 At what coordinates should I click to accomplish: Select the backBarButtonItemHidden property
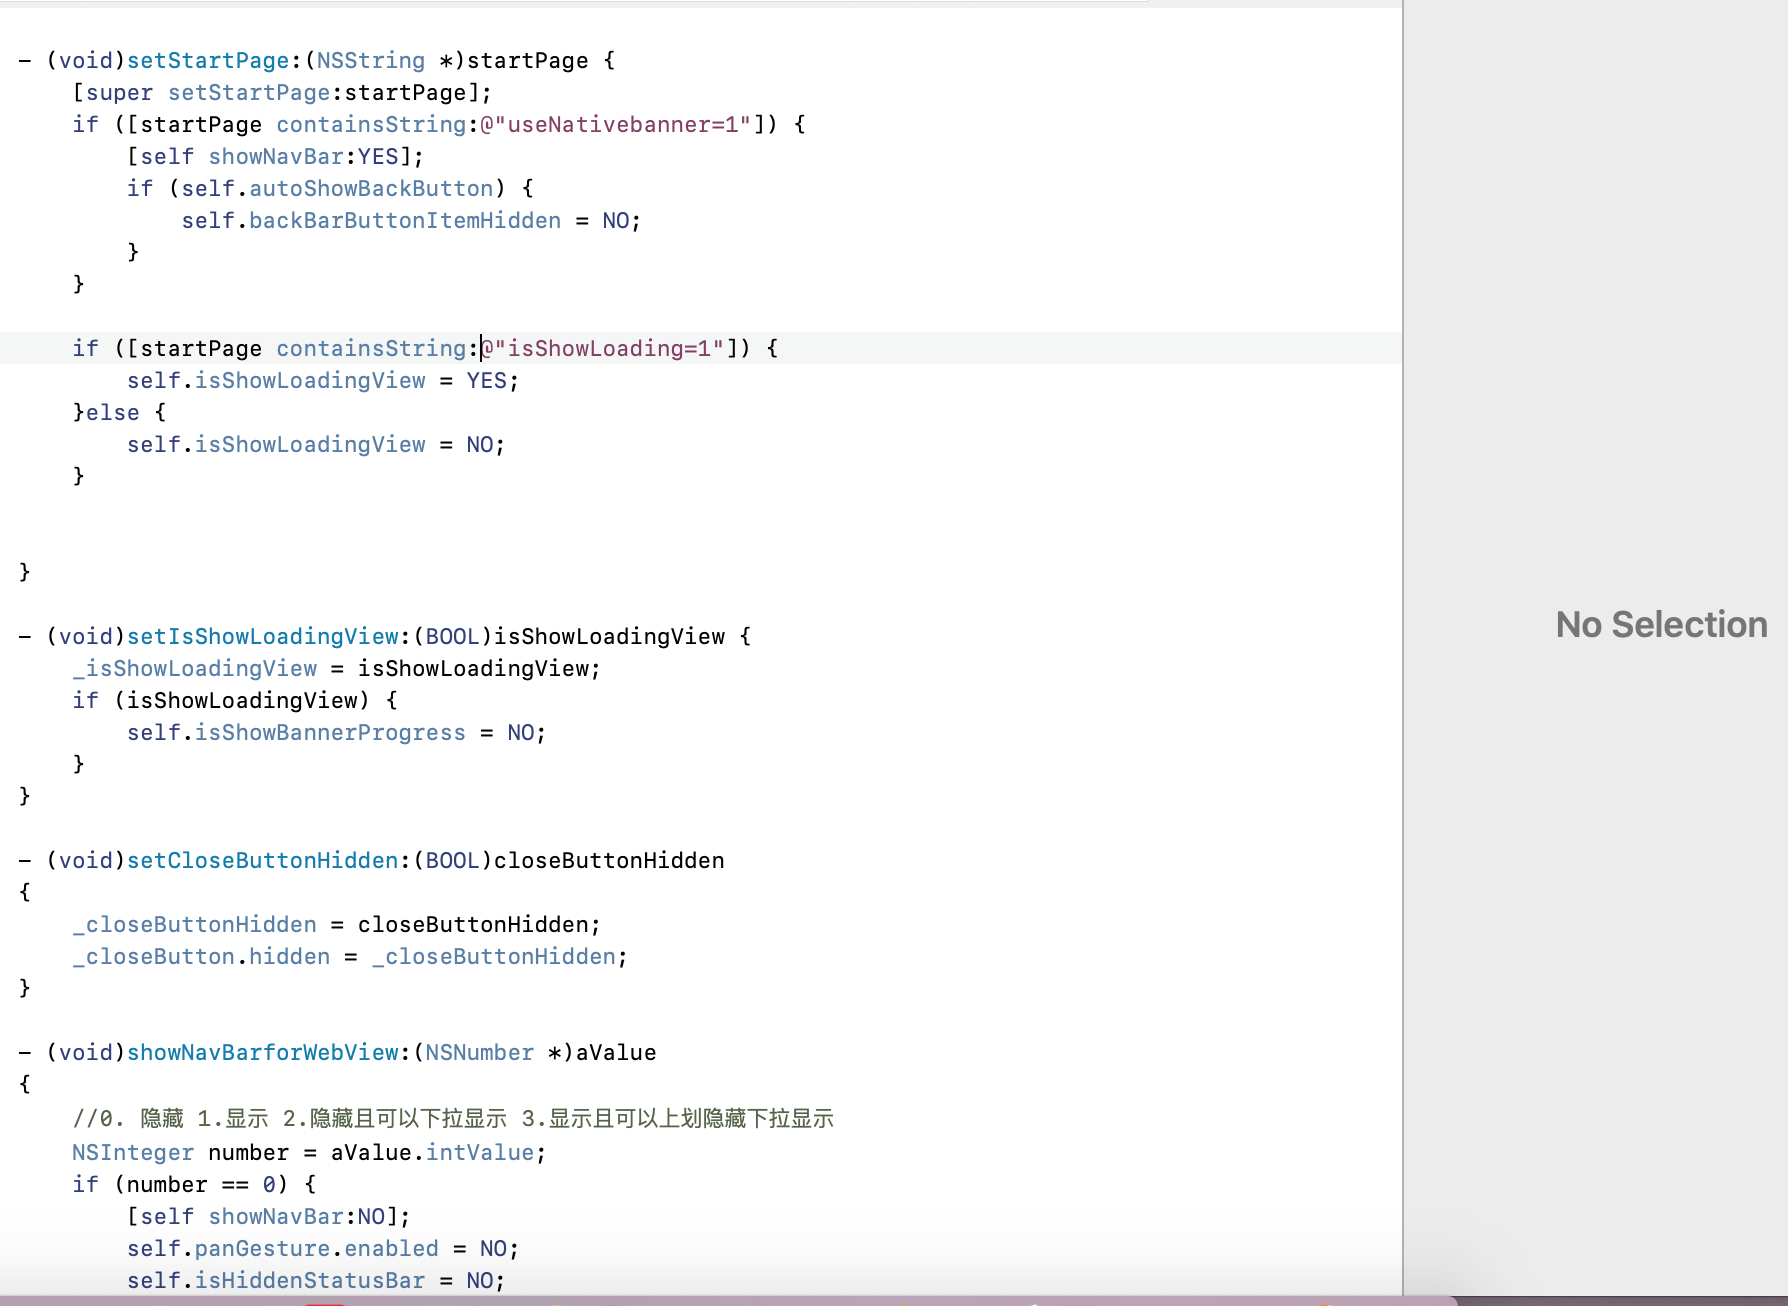coord(402,220)
